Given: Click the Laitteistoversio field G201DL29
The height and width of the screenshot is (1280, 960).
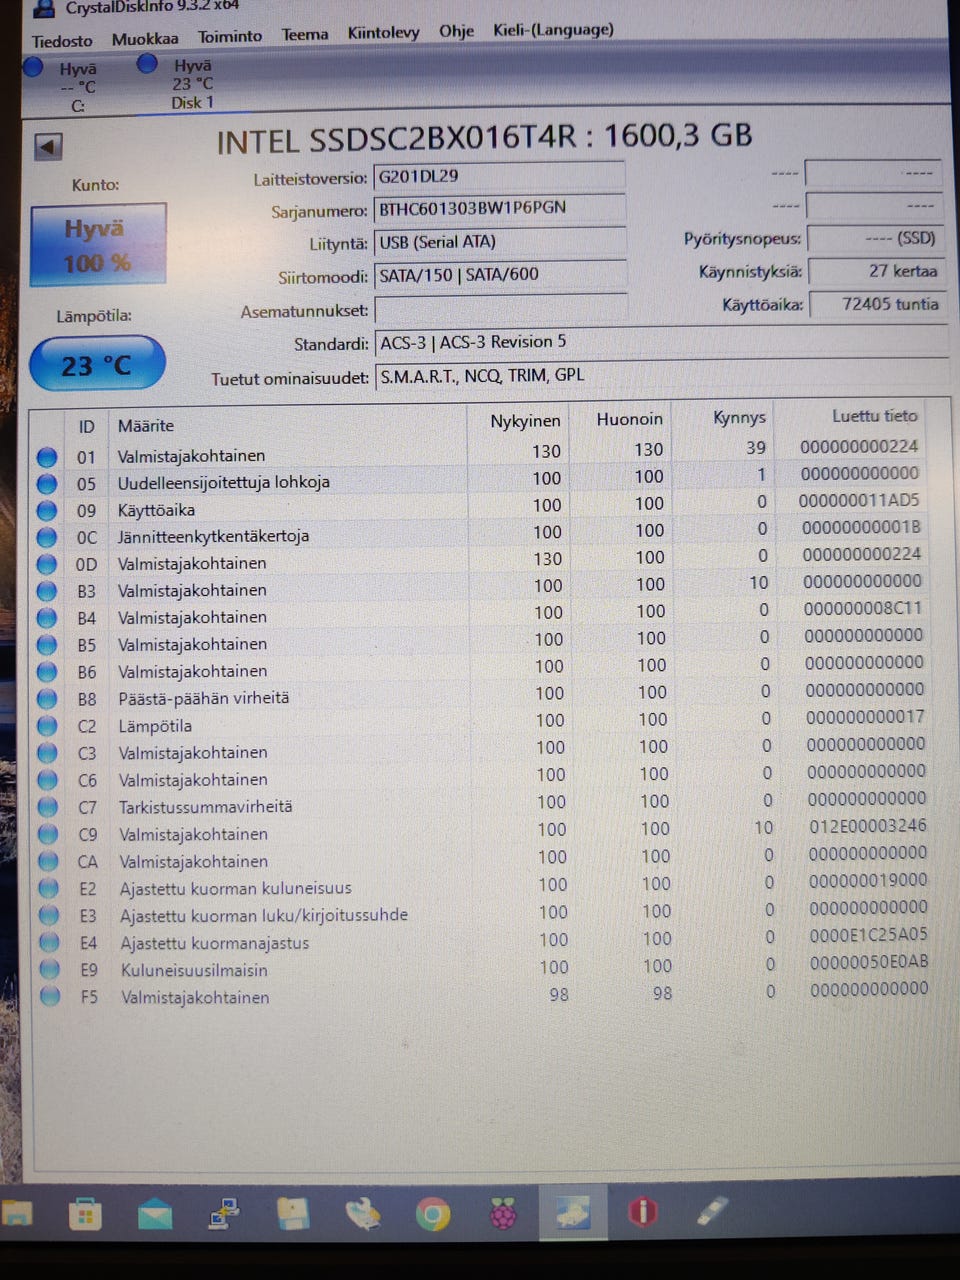Looking at the screenshot, I should point(498,176).
